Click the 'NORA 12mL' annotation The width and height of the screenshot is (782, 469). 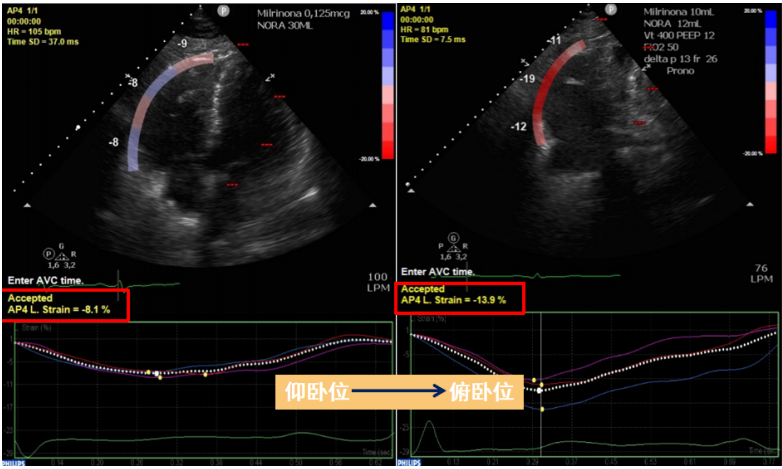click(672, 24)
